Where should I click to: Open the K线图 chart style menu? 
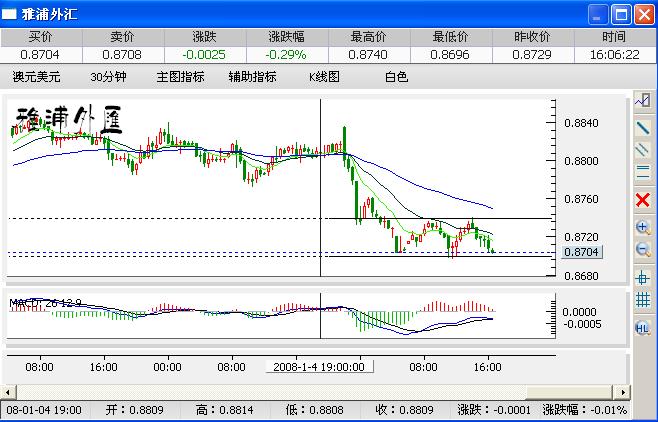[324, 77]
